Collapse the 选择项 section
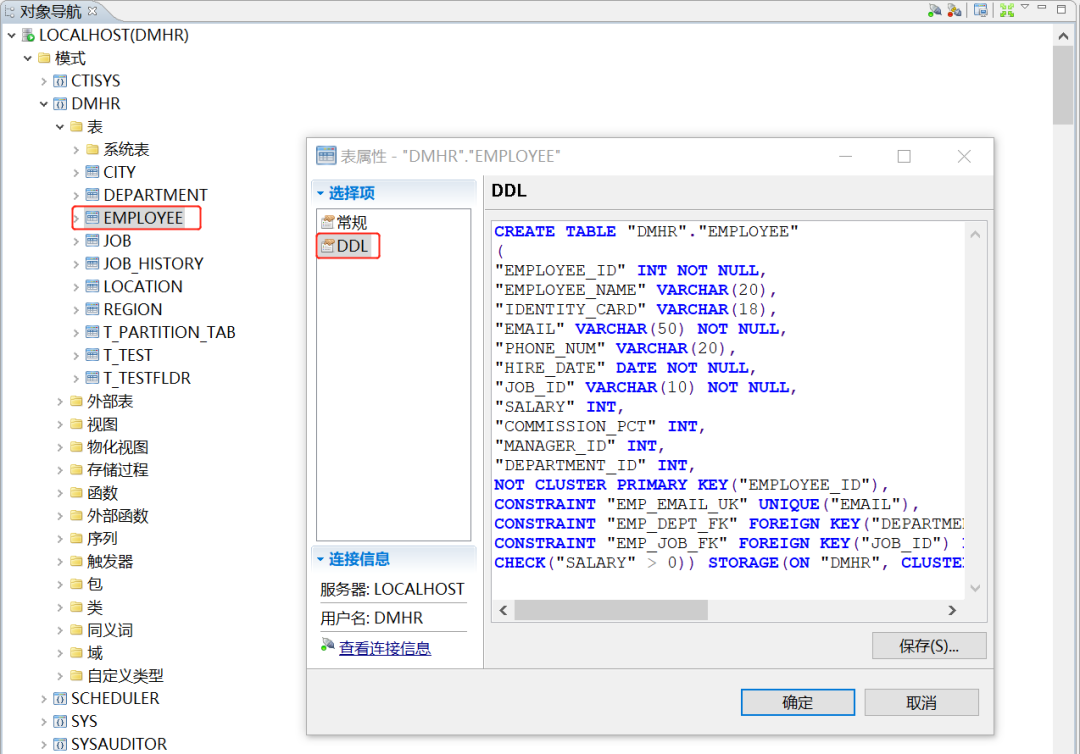 (320, 193)
